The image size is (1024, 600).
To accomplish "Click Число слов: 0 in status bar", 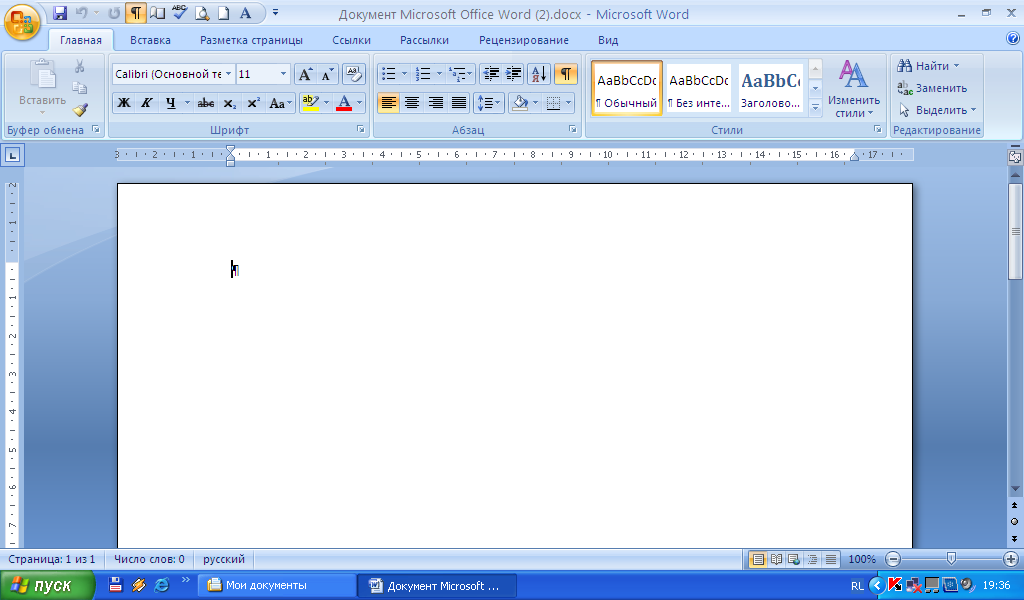I will (149, 560).
